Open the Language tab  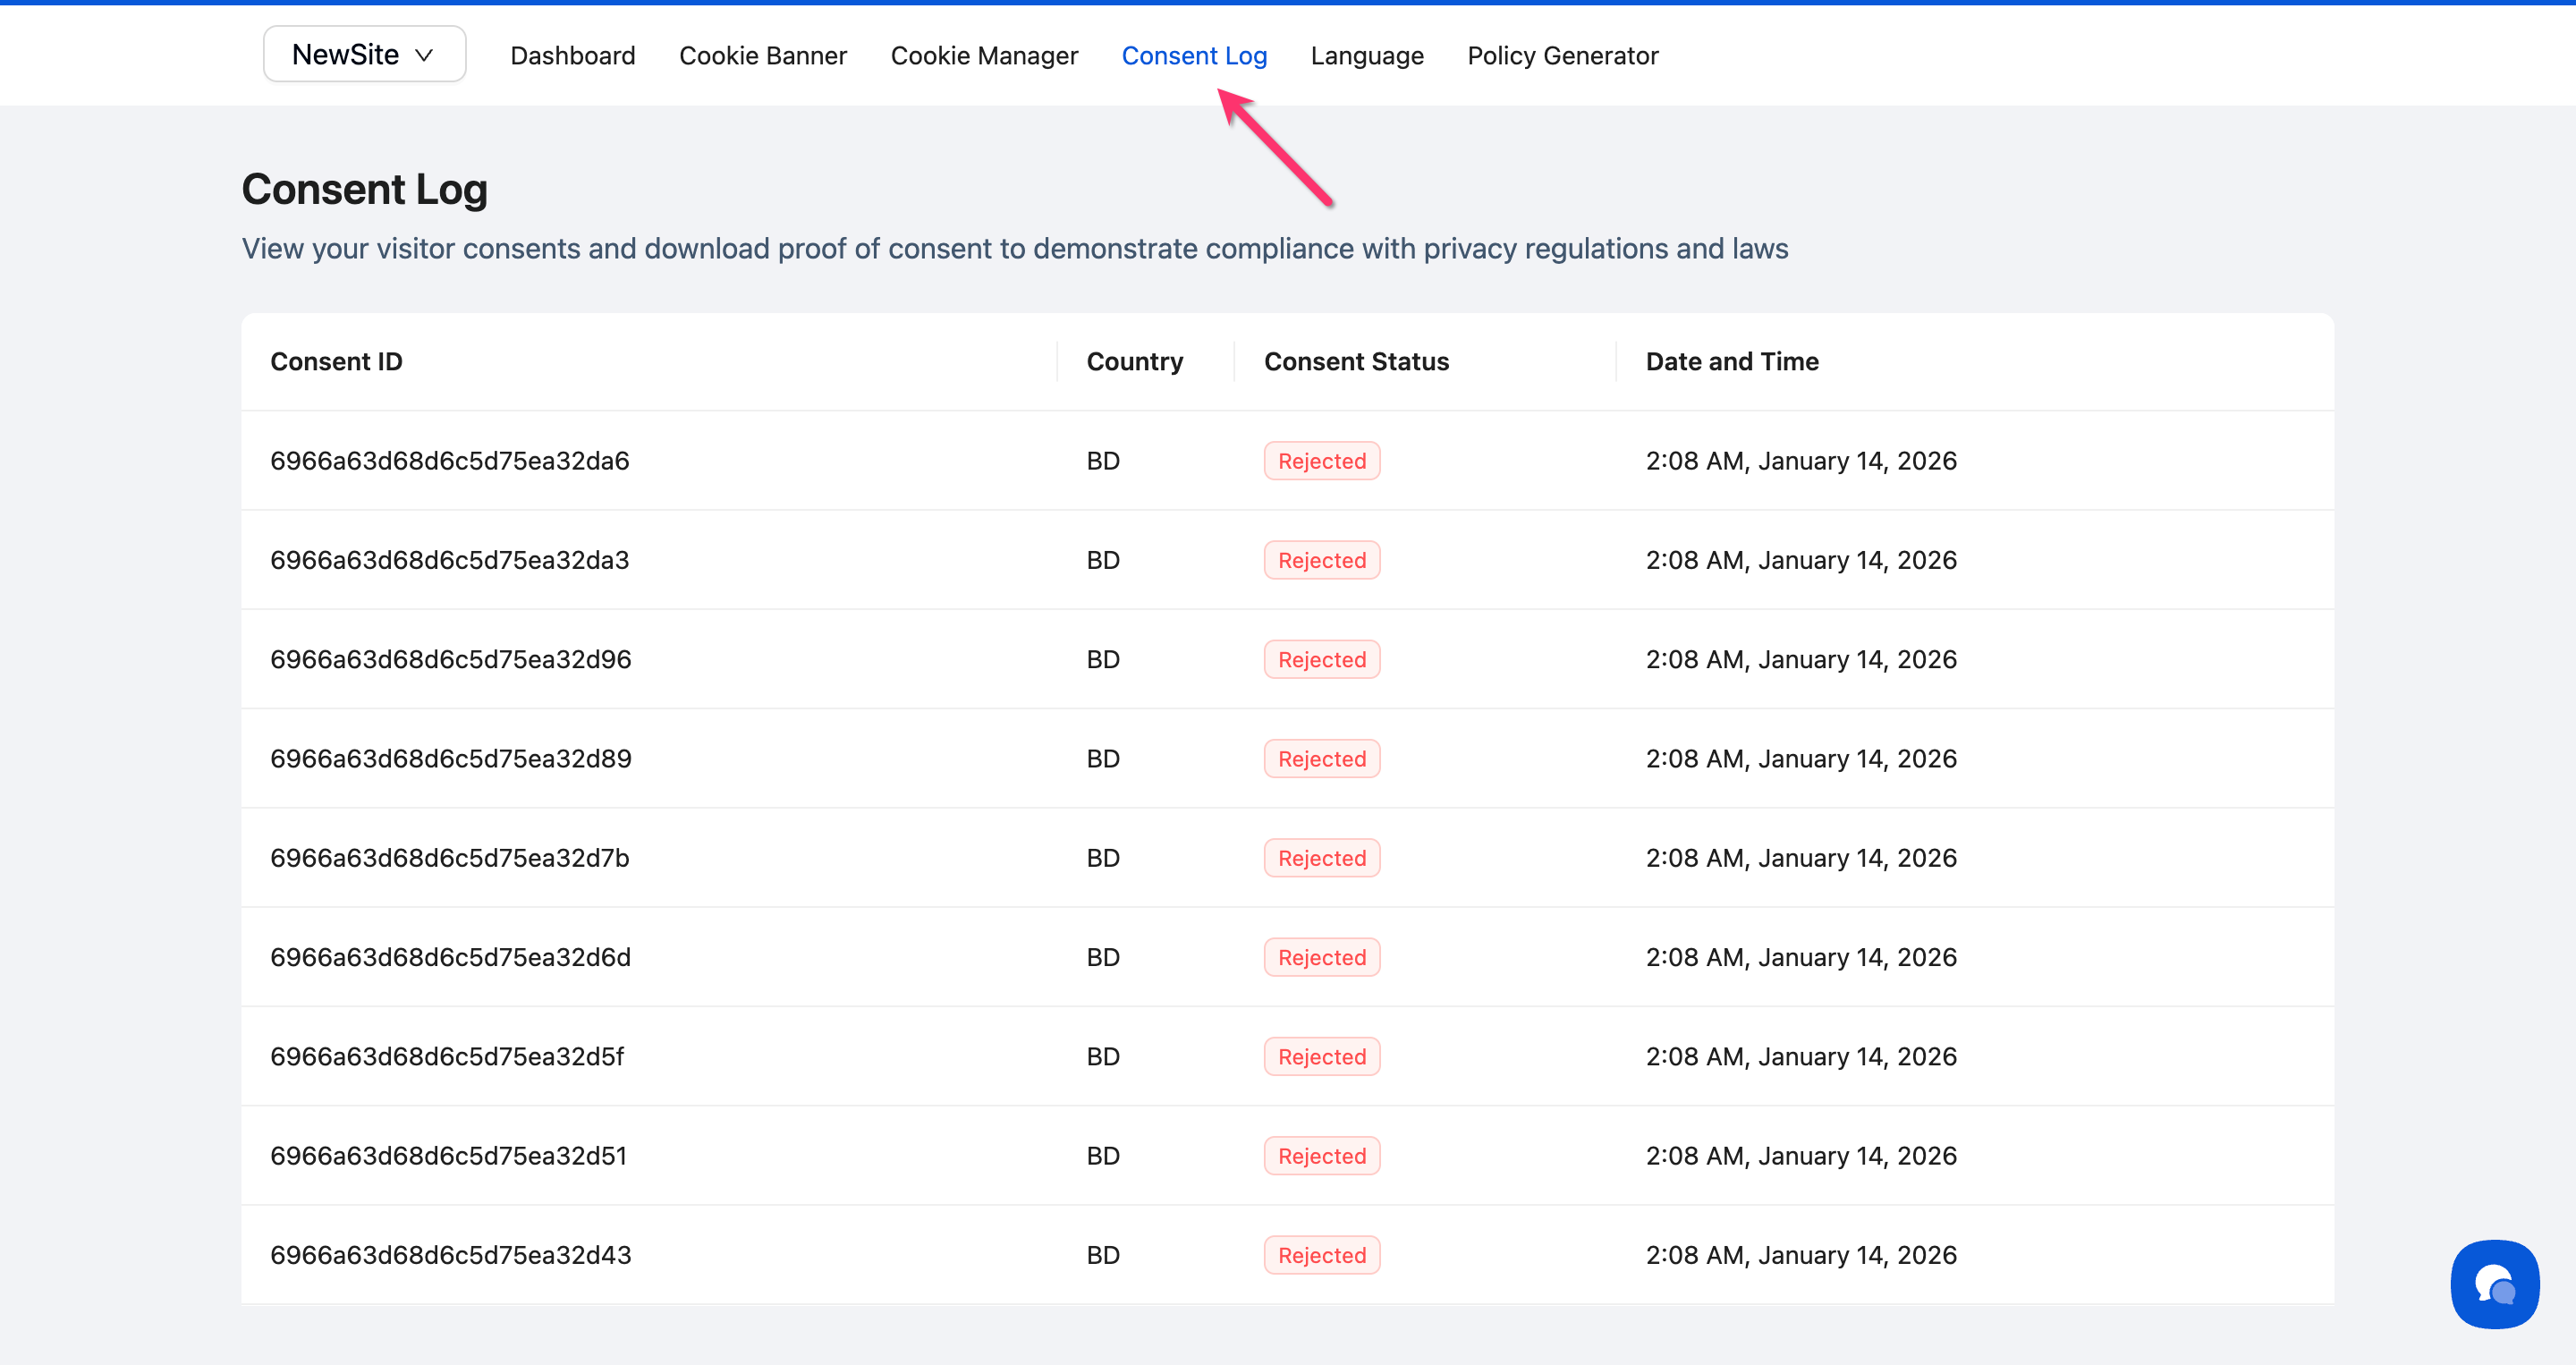(1366, 56)
